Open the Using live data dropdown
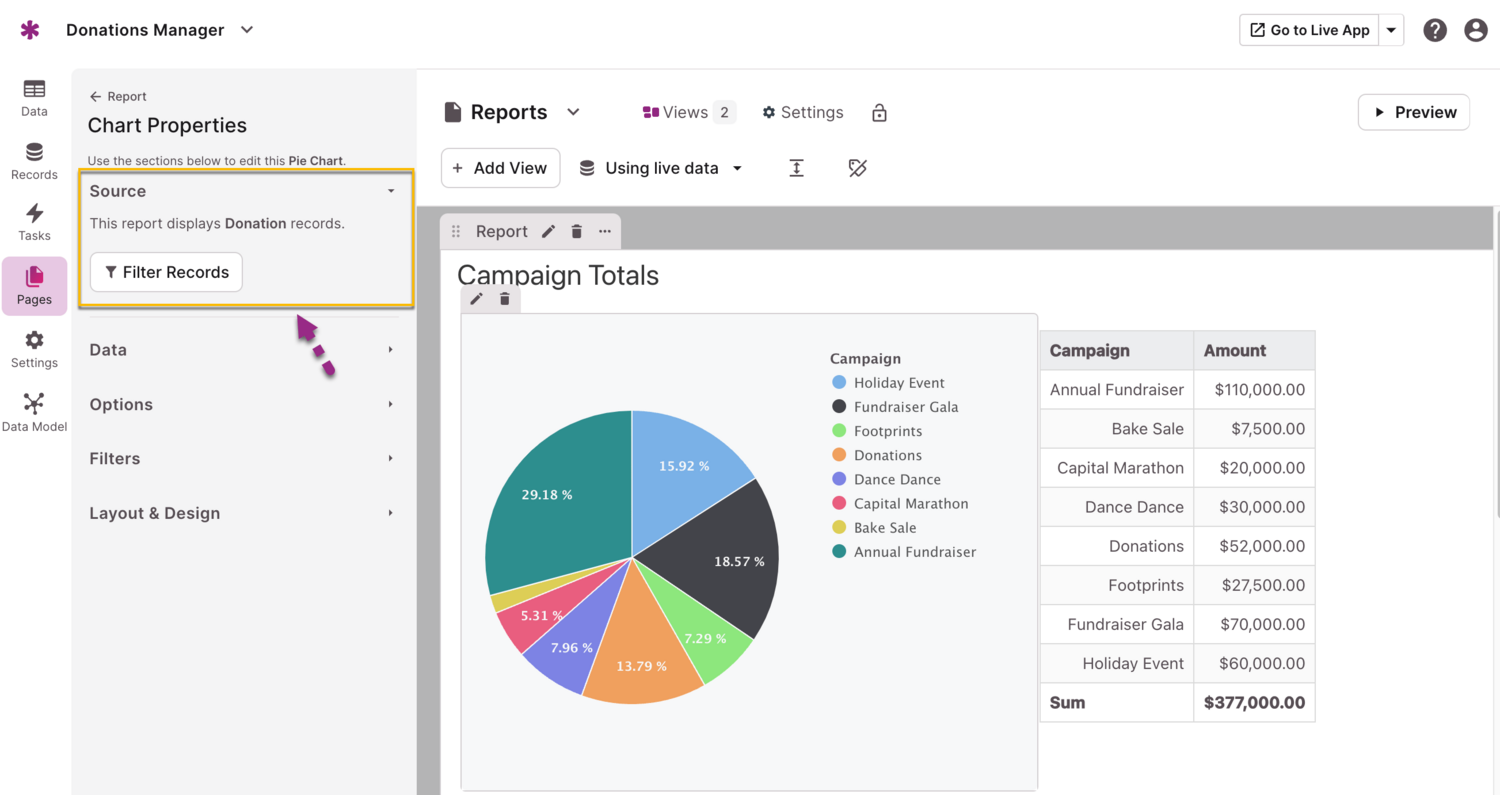Viewport: 1500px width, 795px height. coord(662,168)
